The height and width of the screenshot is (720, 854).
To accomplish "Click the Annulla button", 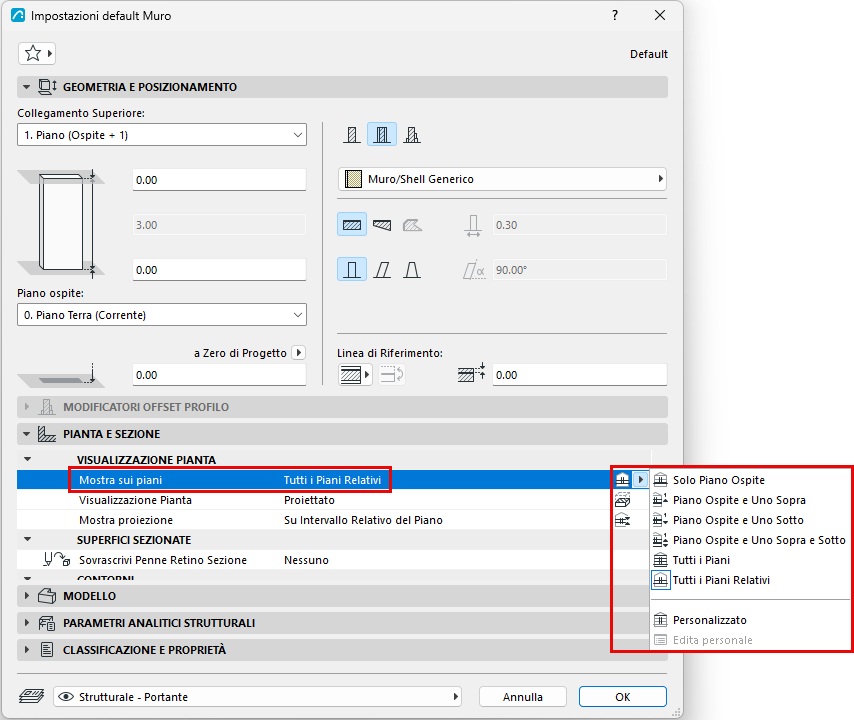I will 523,697.
